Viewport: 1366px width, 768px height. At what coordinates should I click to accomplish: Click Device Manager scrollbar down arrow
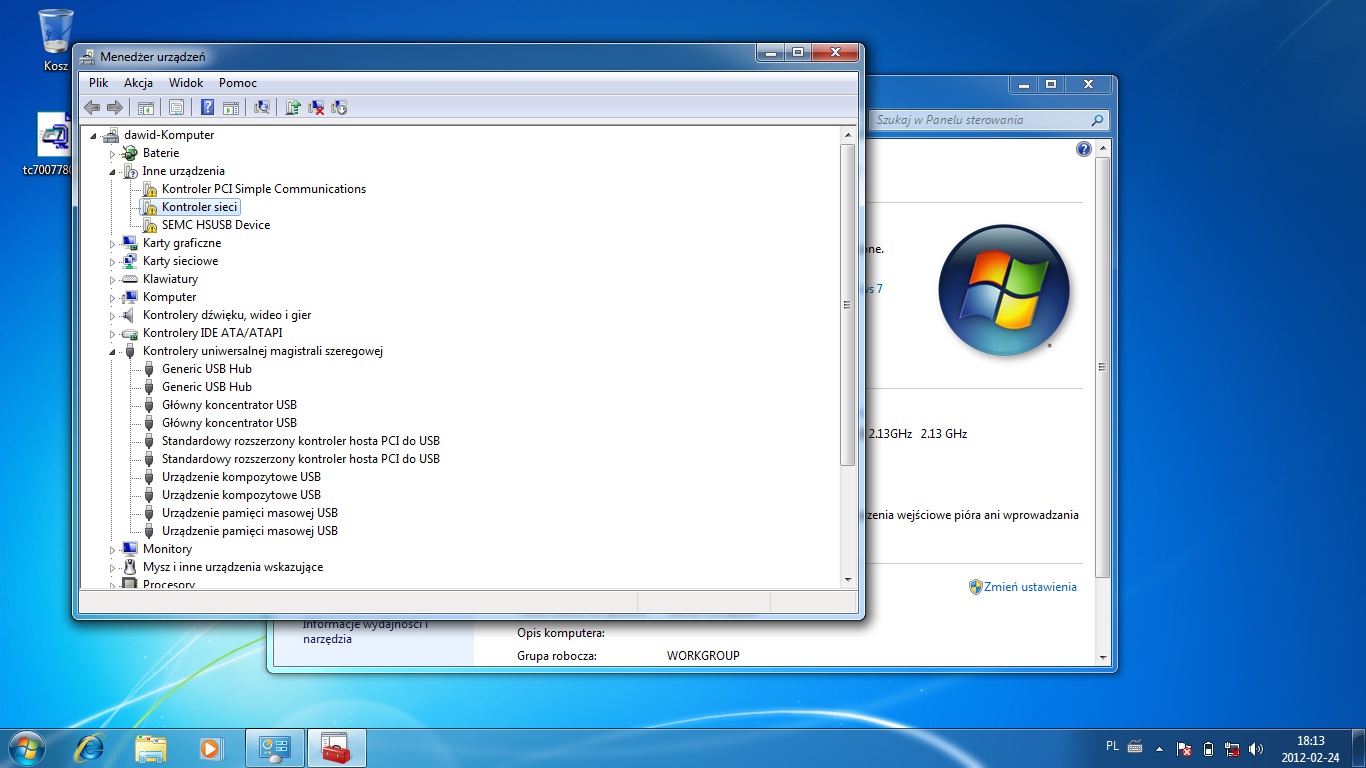(848, 580)
